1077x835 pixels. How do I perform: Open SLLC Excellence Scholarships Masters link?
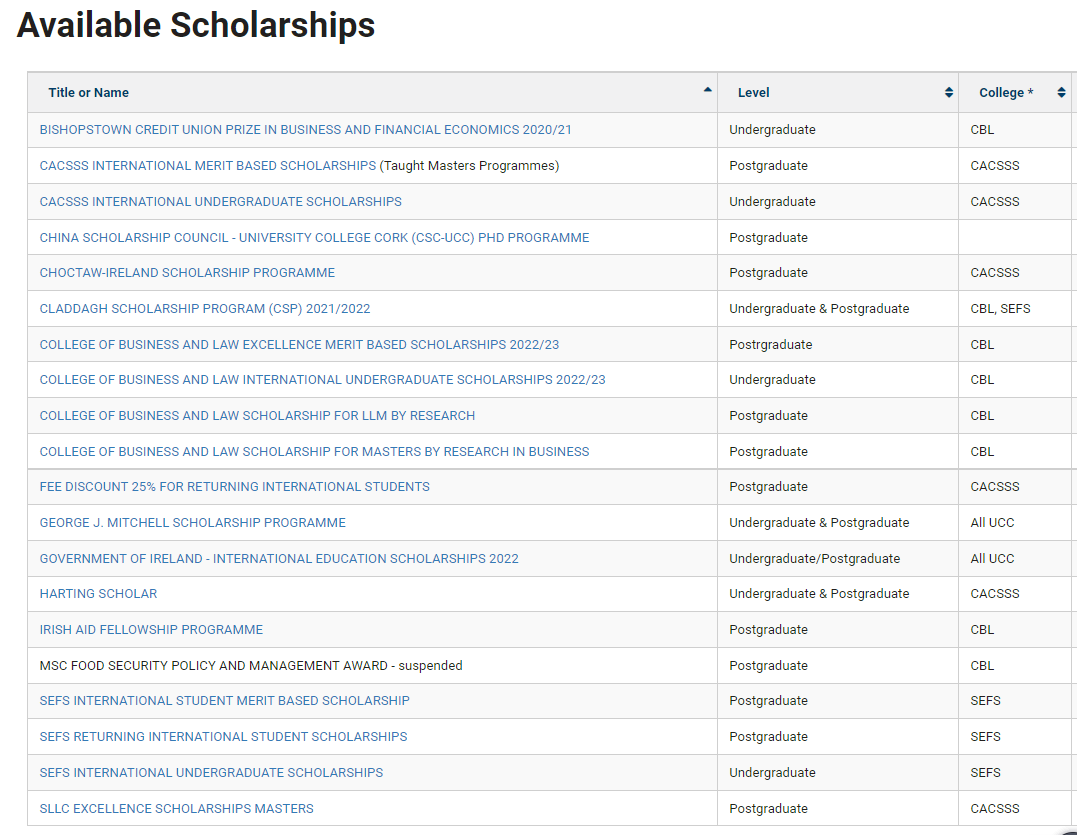177,809
